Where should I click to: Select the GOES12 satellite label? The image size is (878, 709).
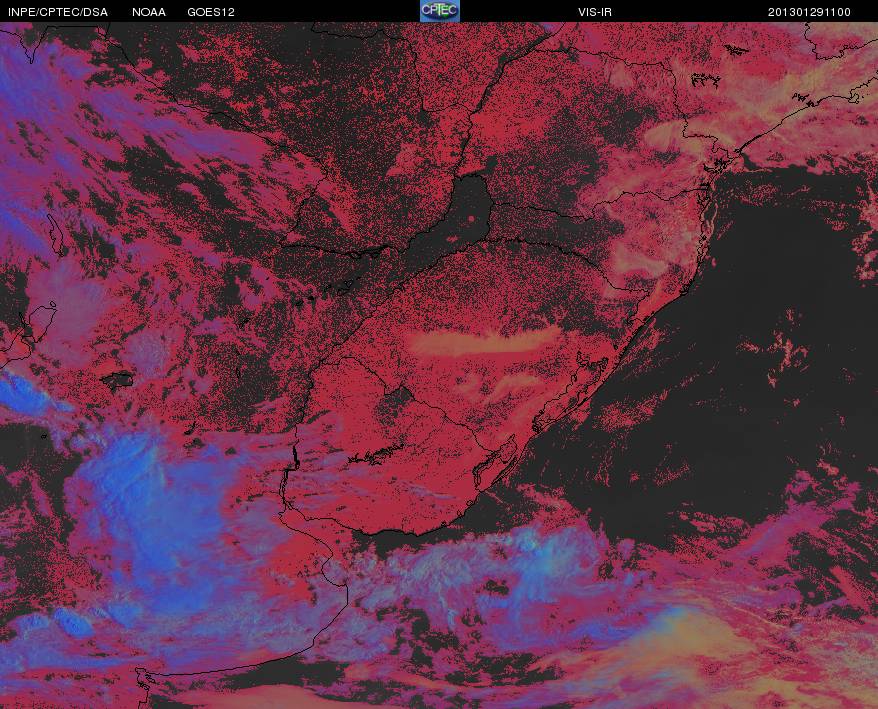click(211, 12)
